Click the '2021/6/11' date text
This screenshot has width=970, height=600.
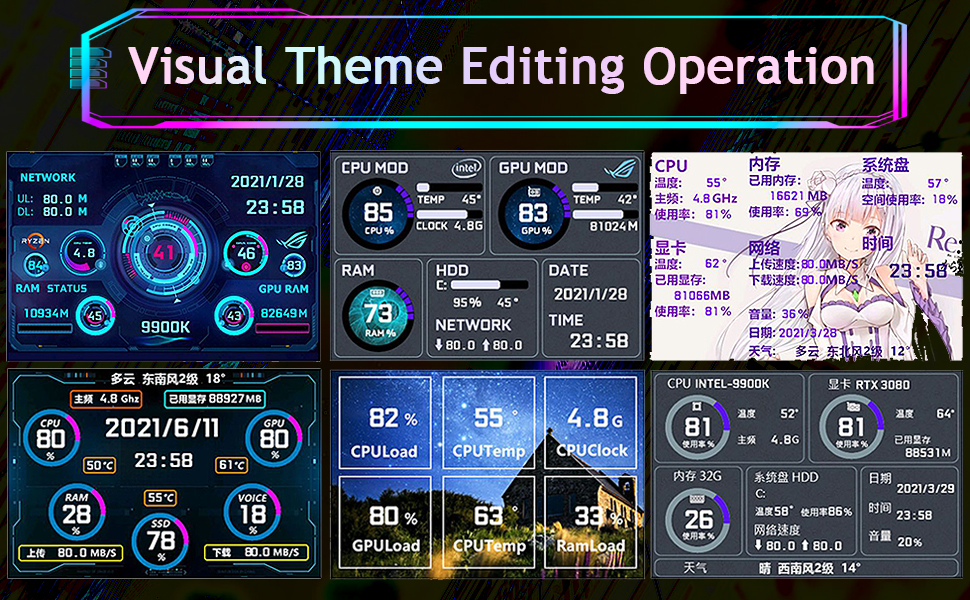pos(162,428)
